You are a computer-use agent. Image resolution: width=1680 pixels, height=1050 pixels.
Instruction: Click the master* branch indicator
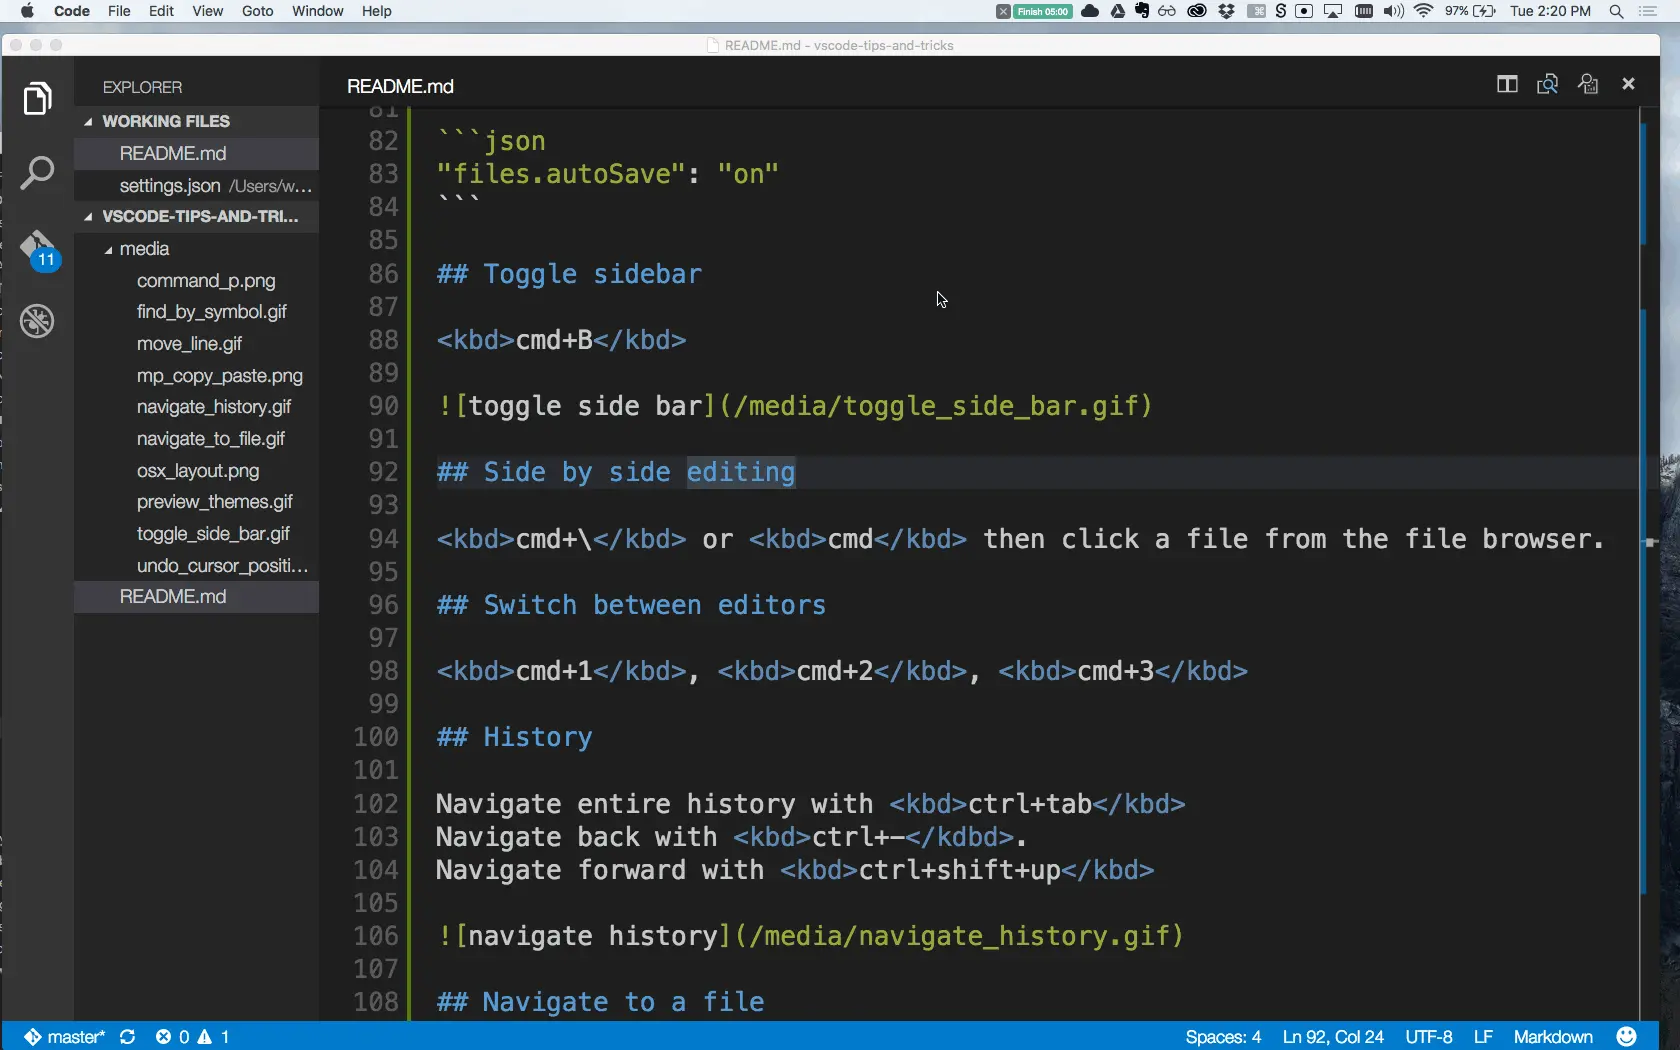point(64,1037)
